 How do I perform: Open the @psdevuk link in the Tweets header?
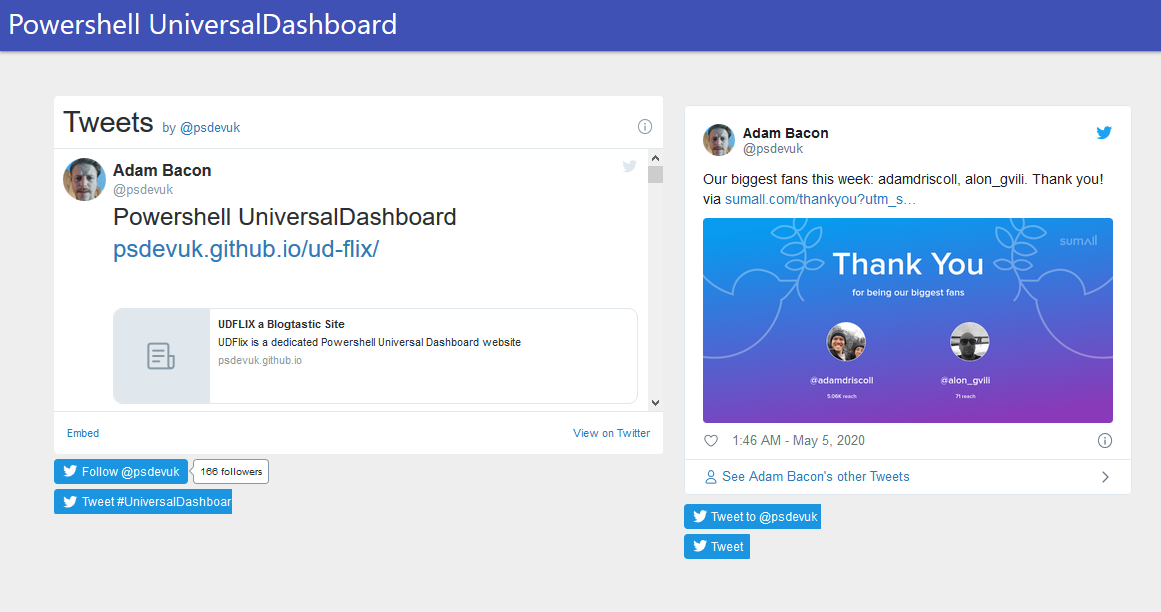click(x=210, y=127)
